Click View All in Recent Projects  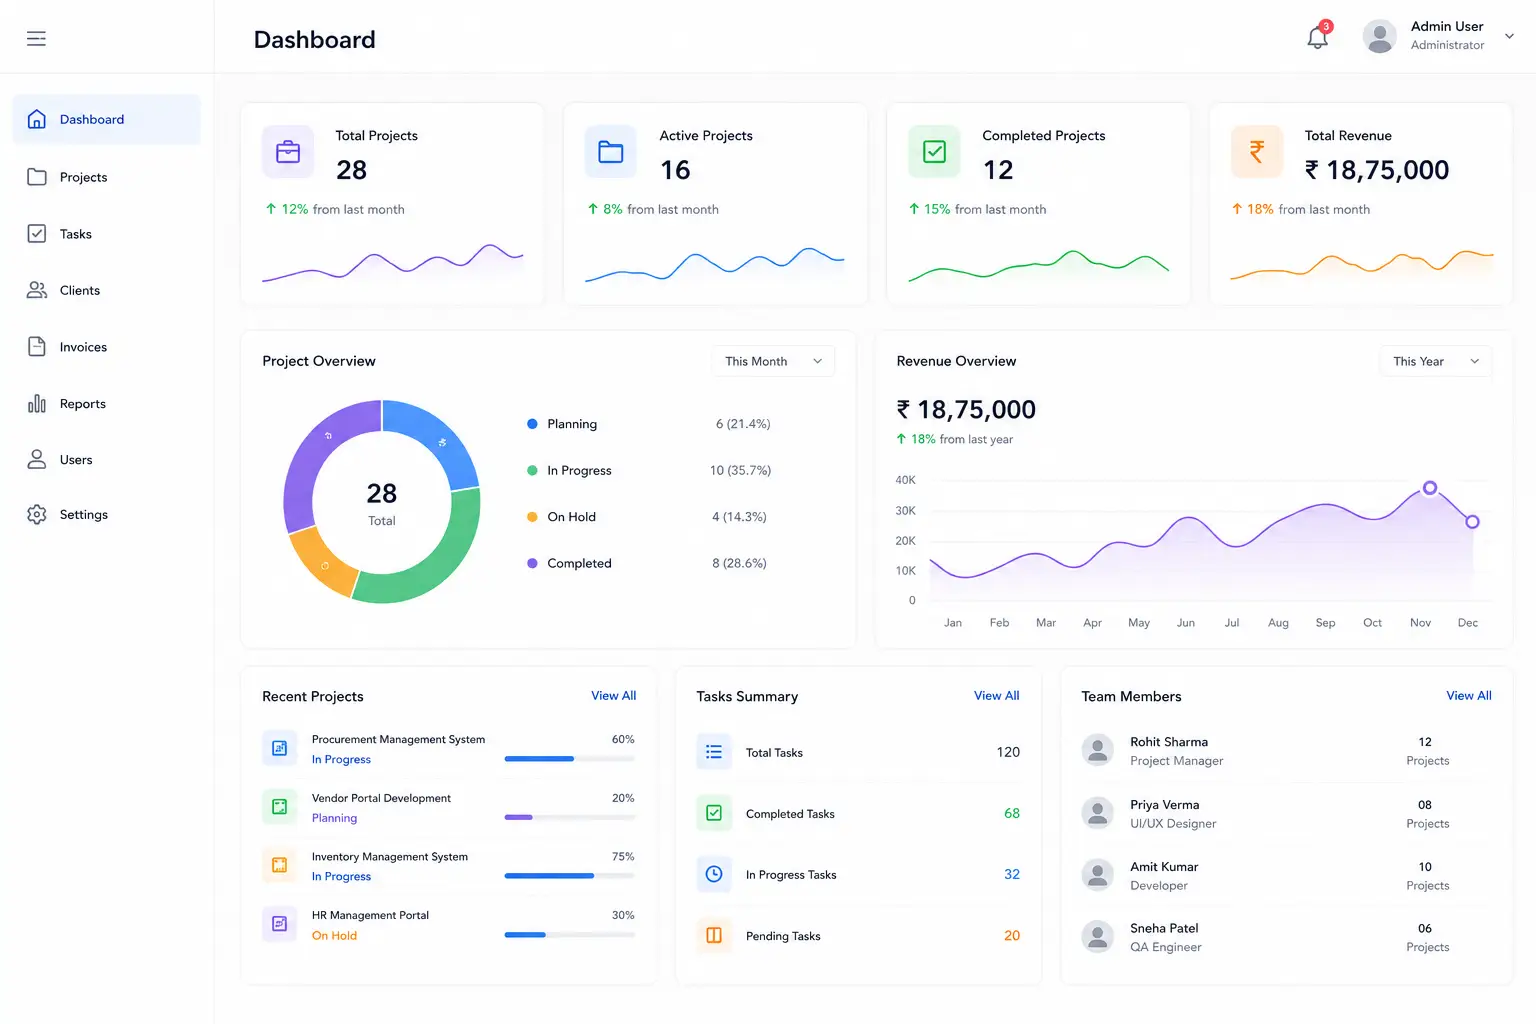coord(613,696)
